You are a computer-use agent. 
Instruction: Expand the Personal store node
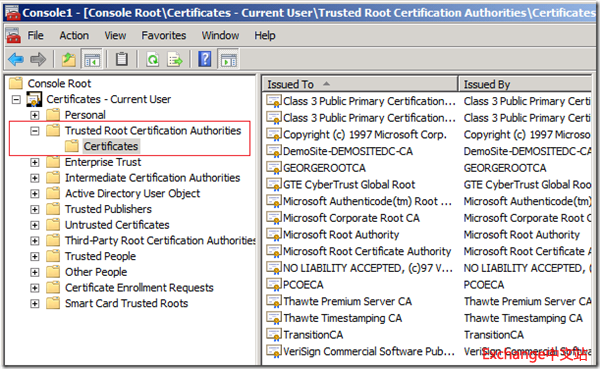35,115
